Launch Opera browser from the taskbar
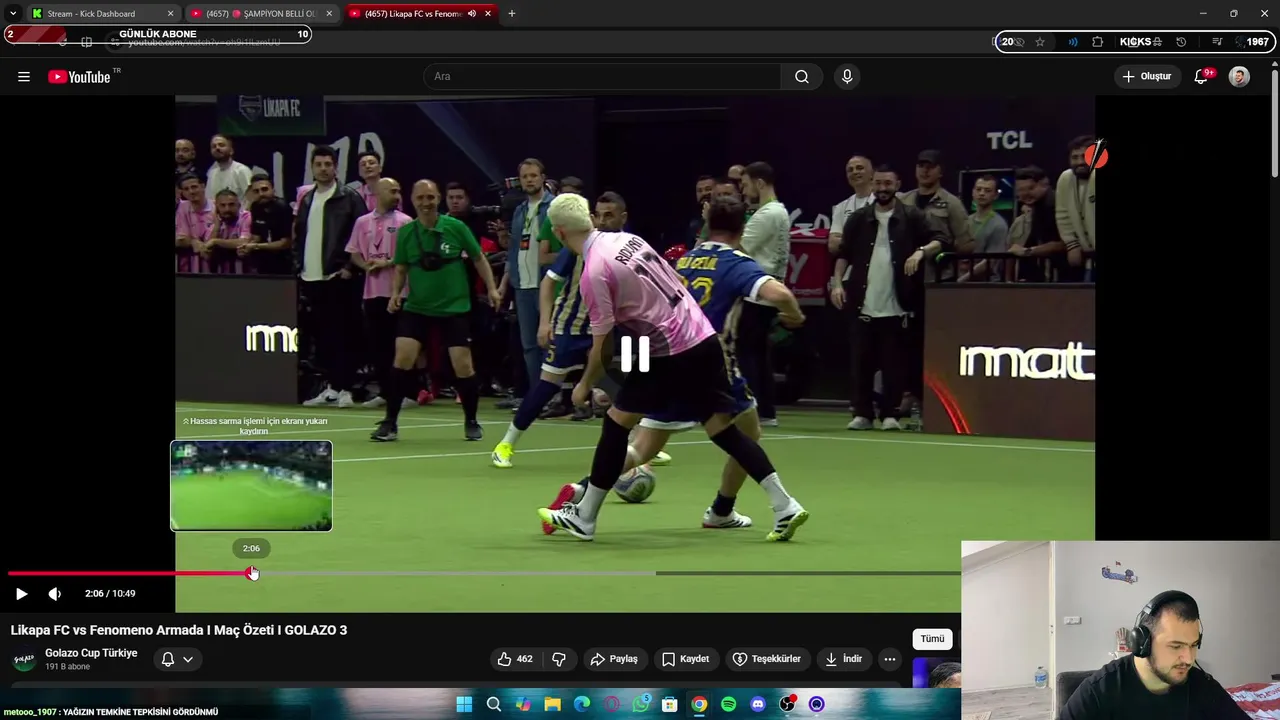Image resolution: width=1280 pixels, height=720 pixels. click(x=611, y=705)
